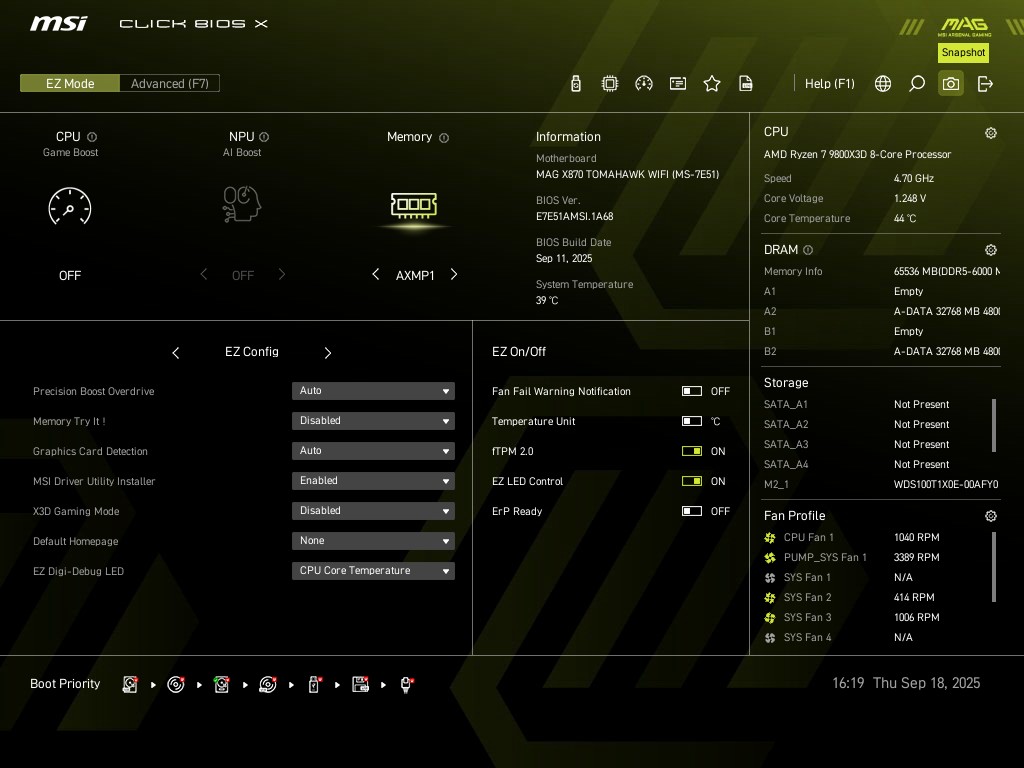Go to next EZ Config page arrow
Image resolution: width=1024 pixels, height=768 pixels.
tap(328, 353)
